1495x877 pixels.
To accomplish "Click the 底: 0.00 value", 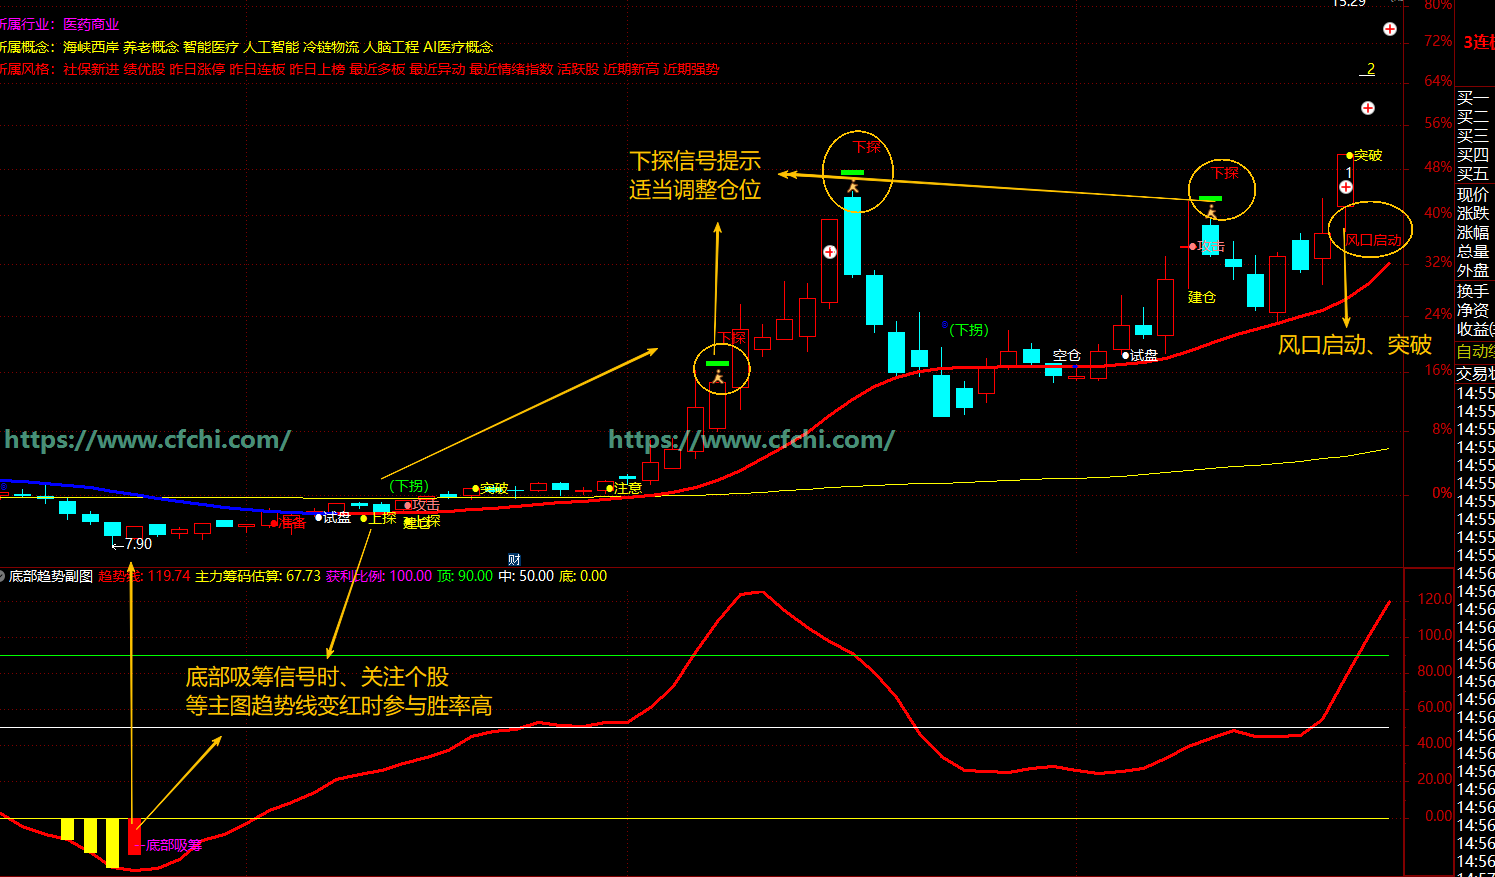I will [x=583, y=576].
